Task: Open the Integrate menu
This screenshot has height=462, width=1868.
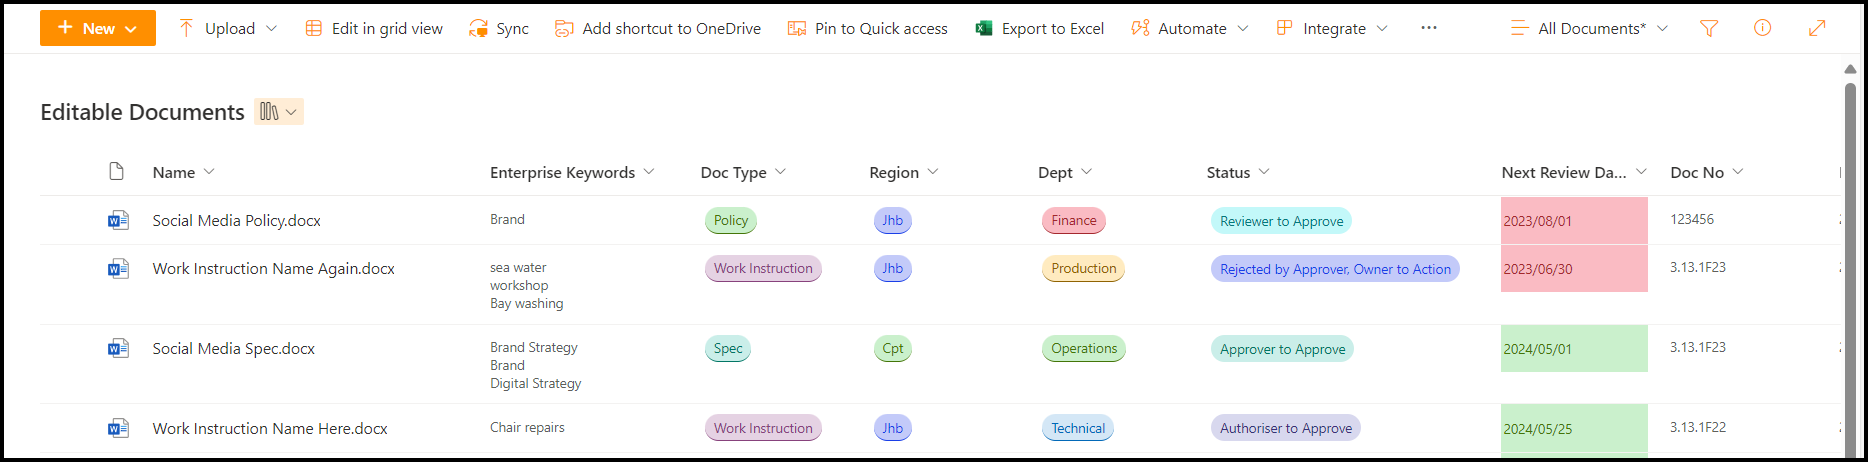Action: 1333,29
